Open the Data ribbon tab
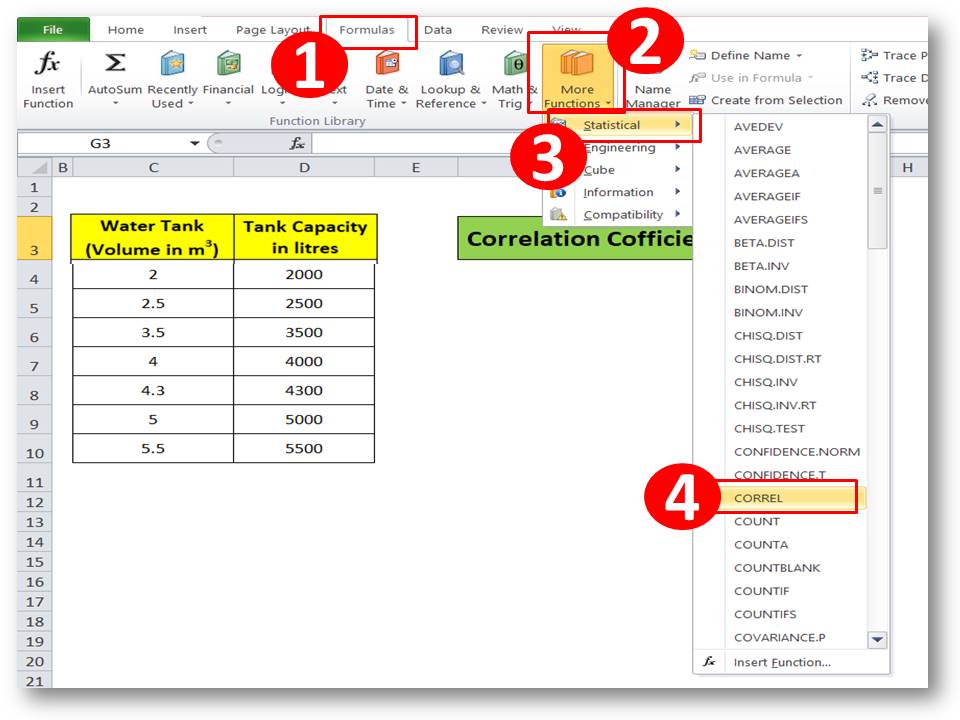 pyautogui.click(x=438, y=30)
